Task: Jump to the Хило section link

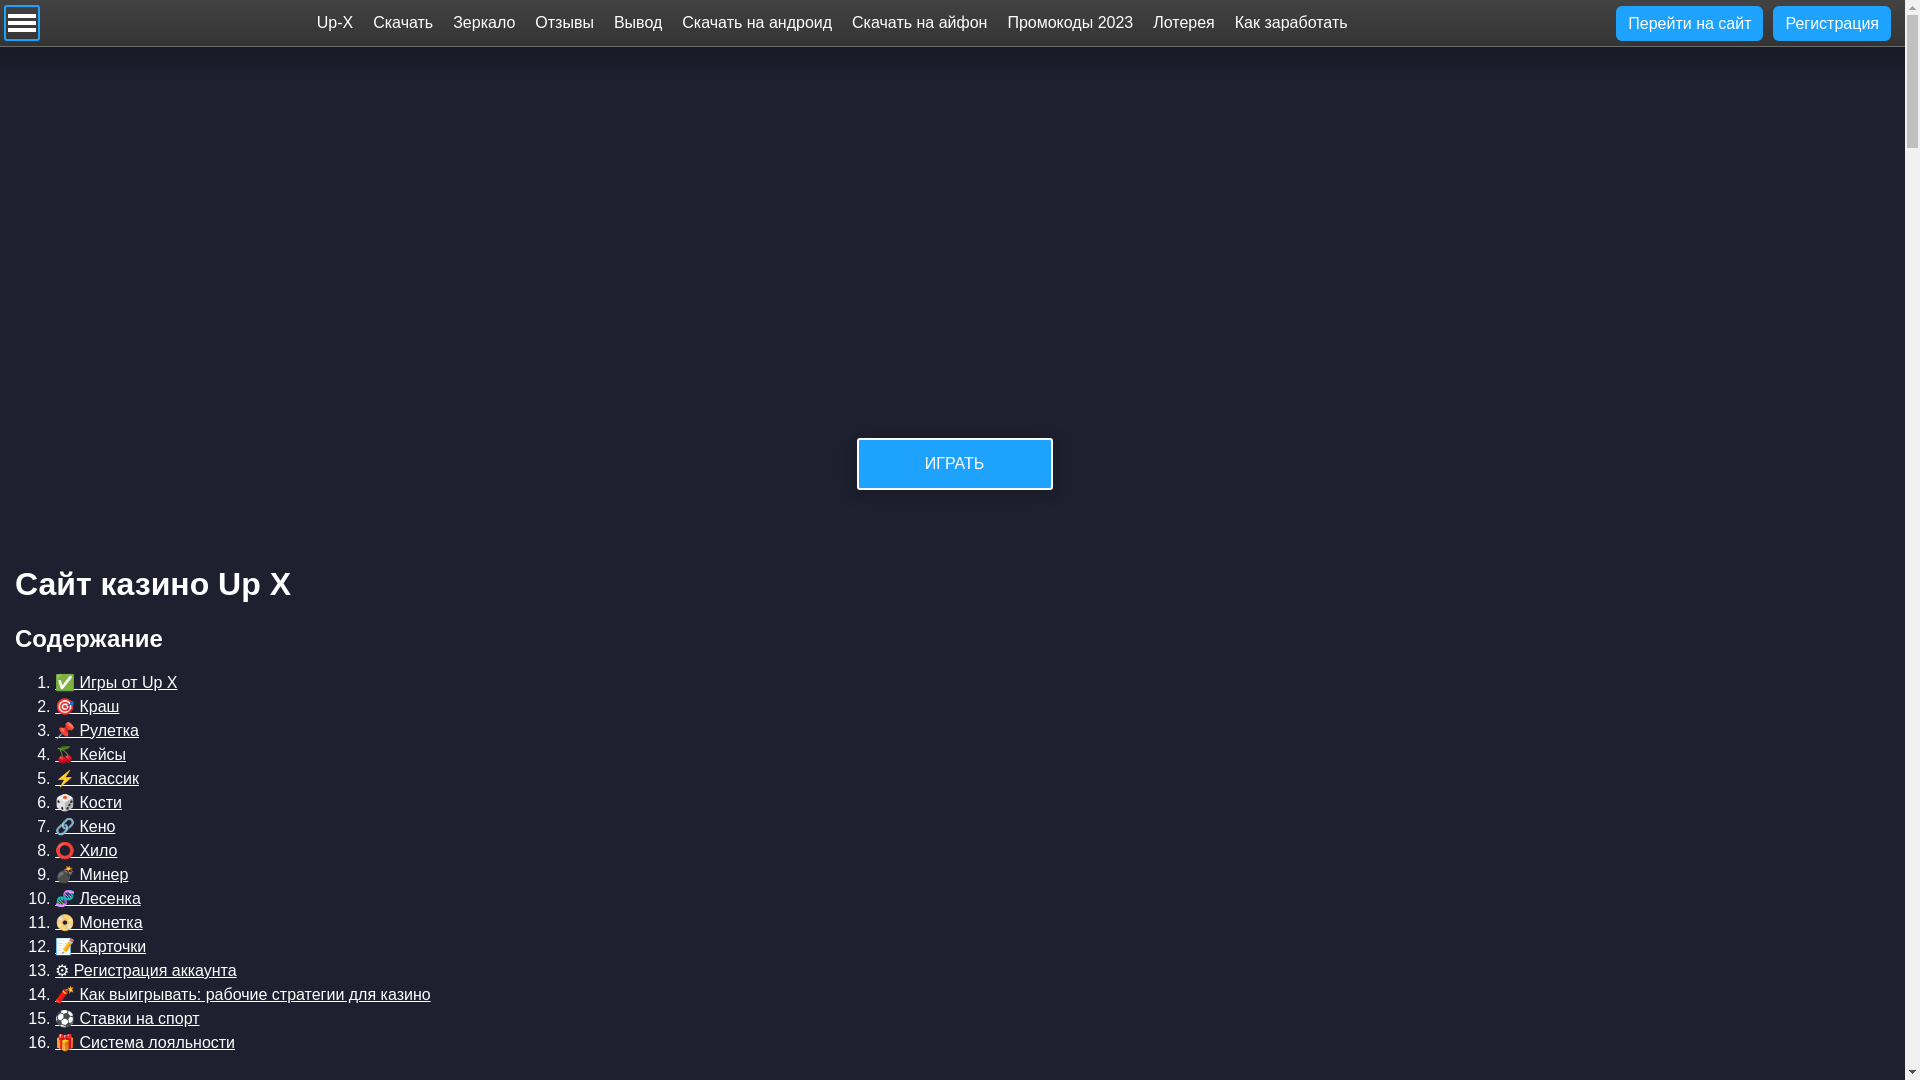Action: click(86, 851)
